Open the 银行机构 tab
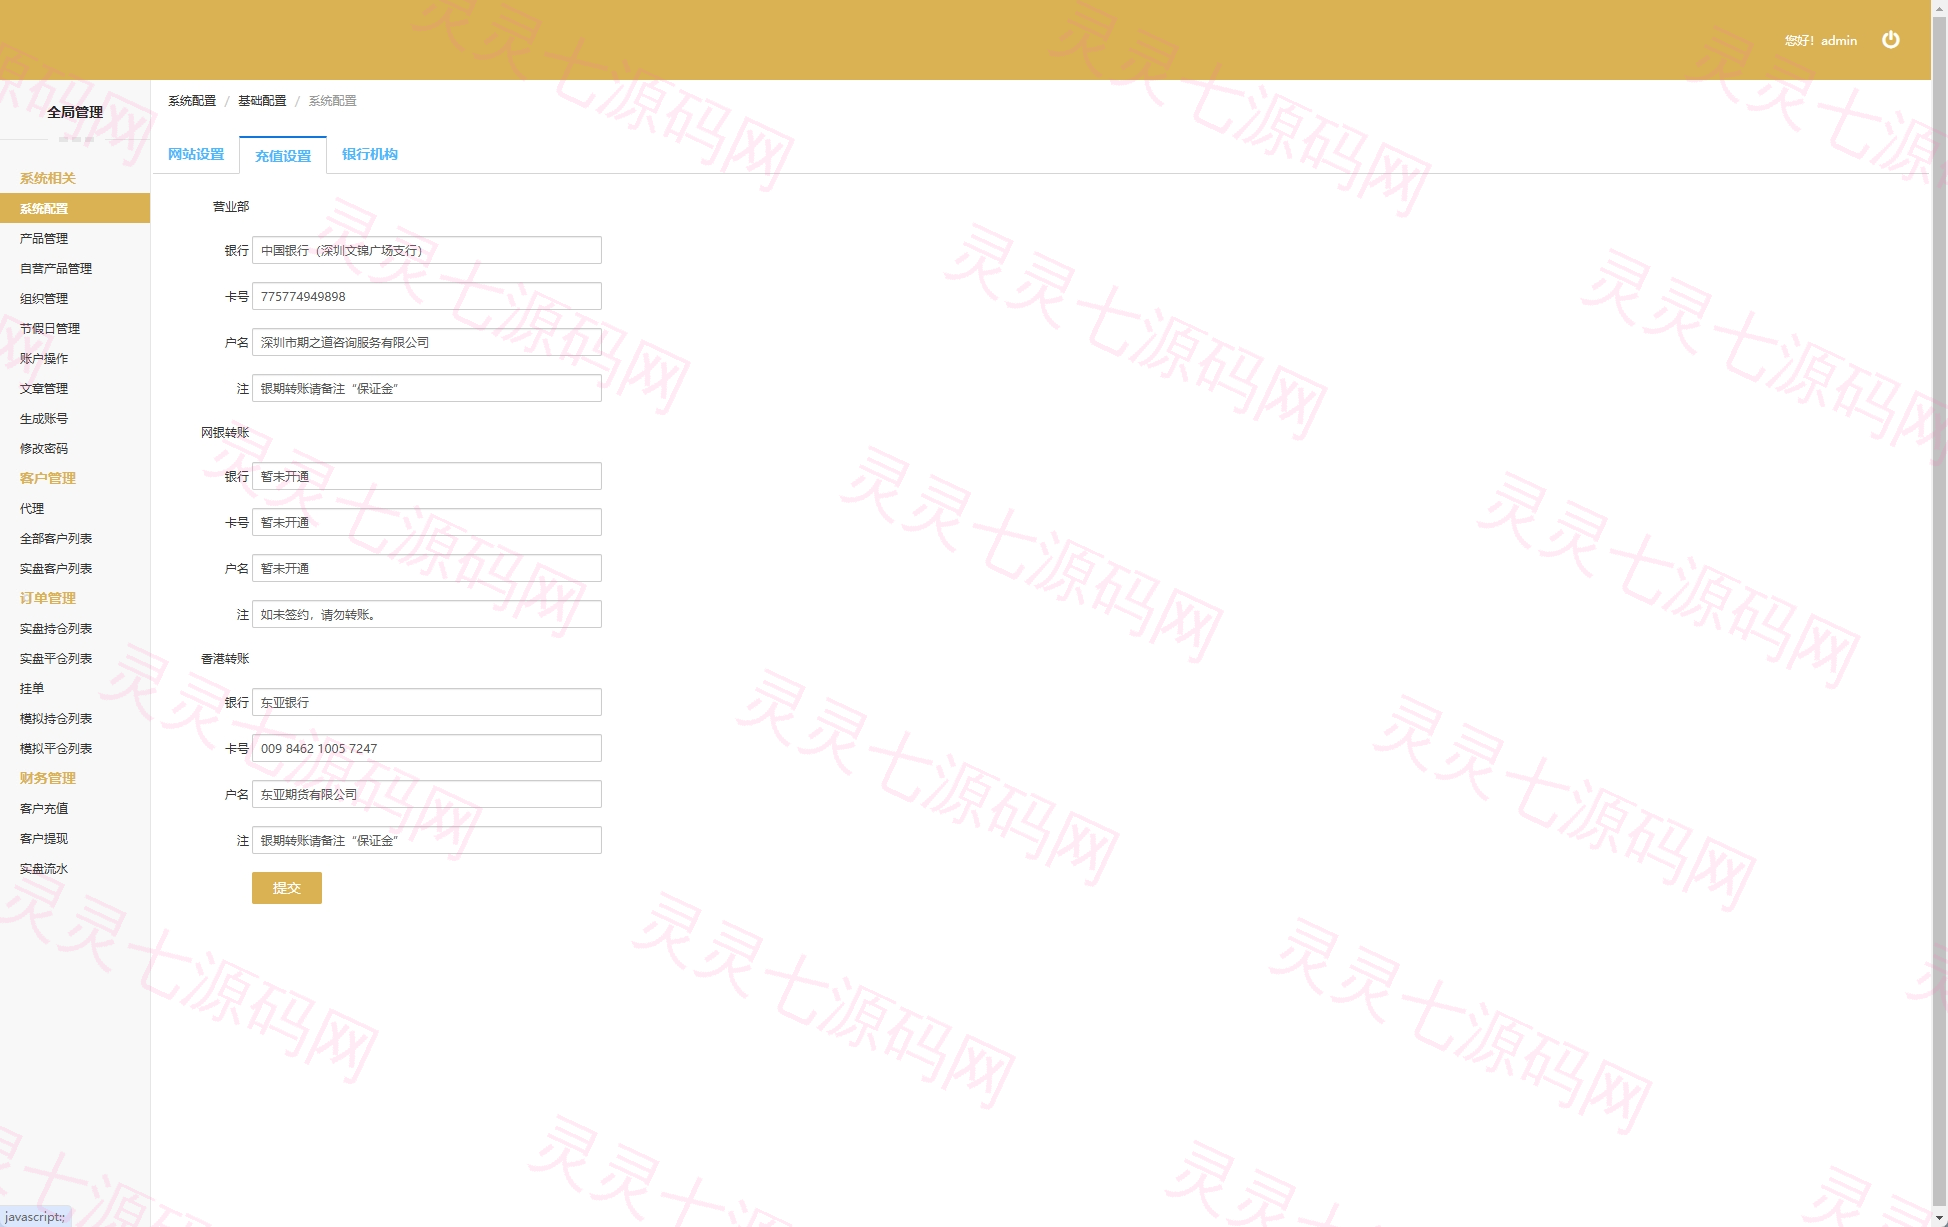The width and height of the screenshot is (1948, 1227). (x=370, y=154)
